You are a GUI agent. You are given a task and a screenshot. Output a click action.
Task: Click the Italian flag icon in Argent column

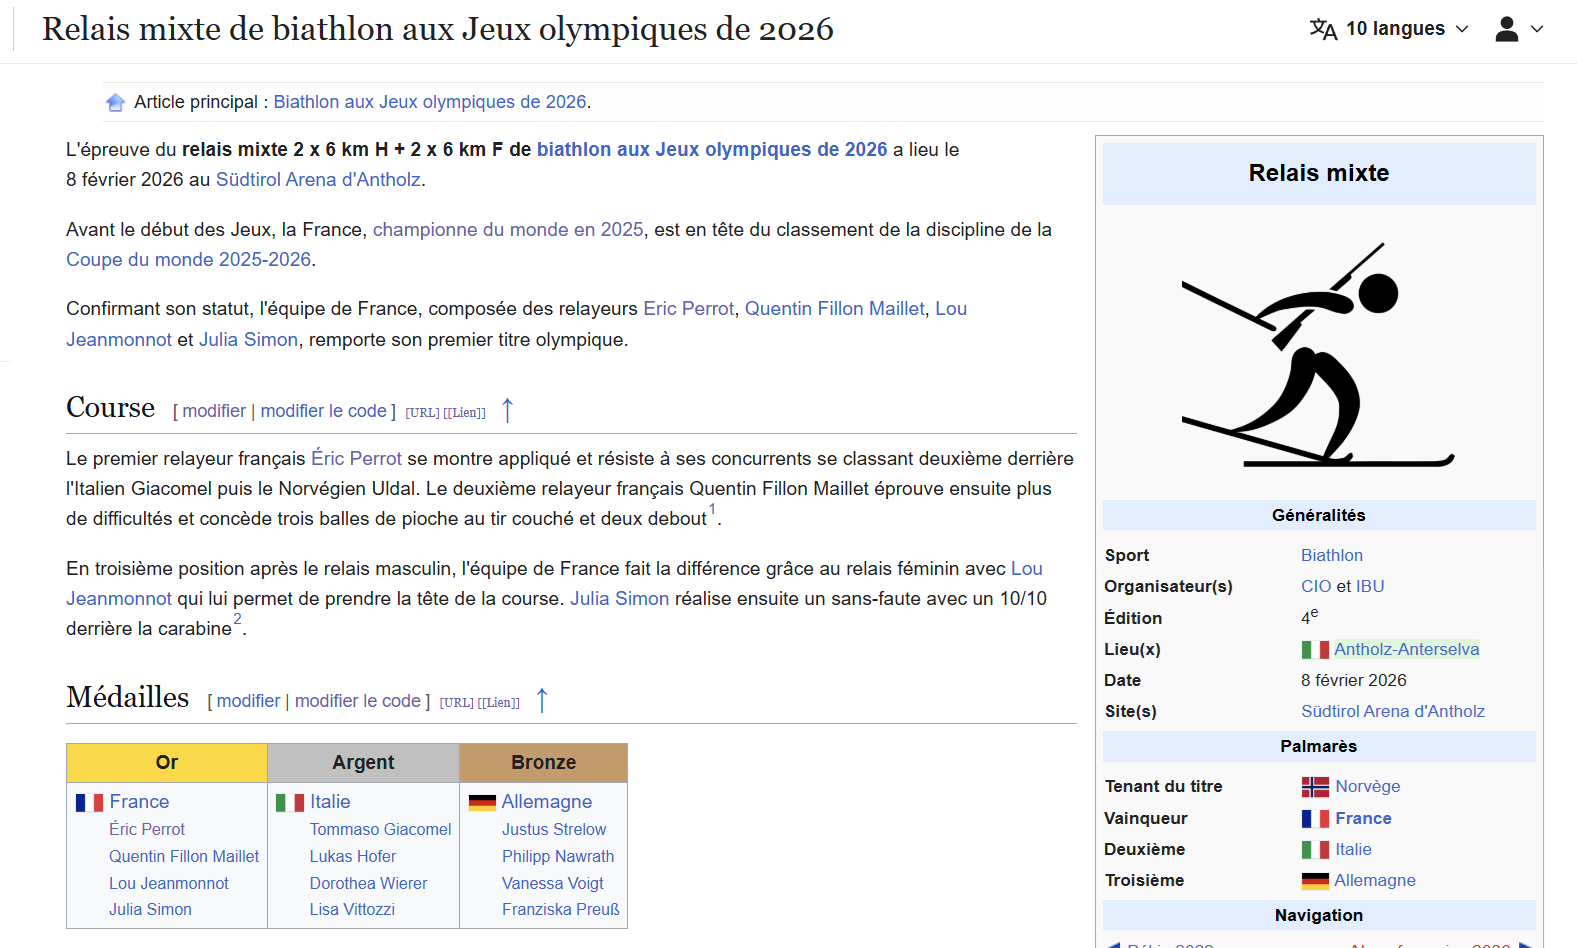[x=290, y=802]
